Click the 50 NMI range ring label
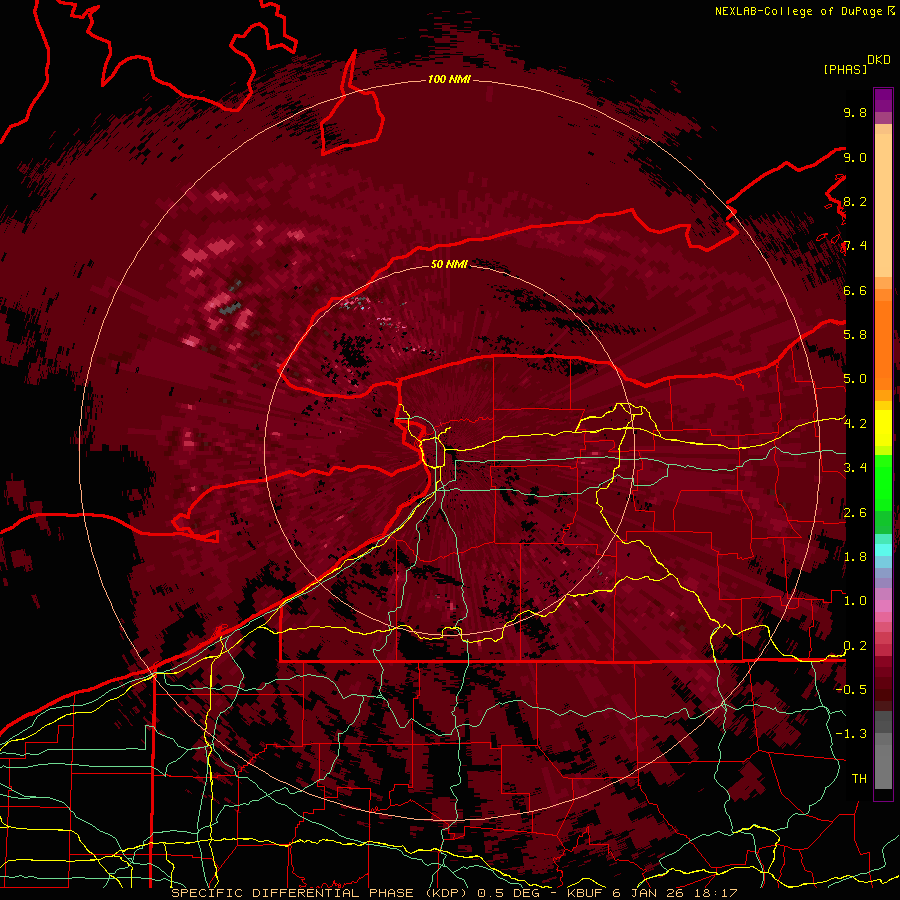 pyautogui.click(x=449, y=264)
